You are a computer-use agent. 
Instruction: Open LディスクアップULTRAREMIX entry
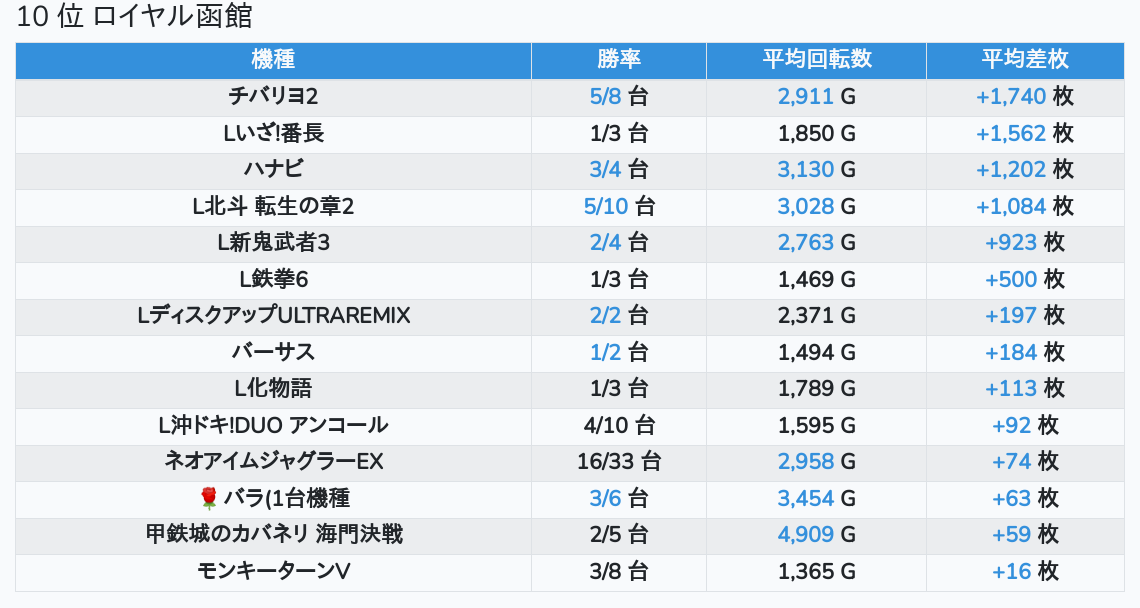pyautogui.click(x=273, y=316)
